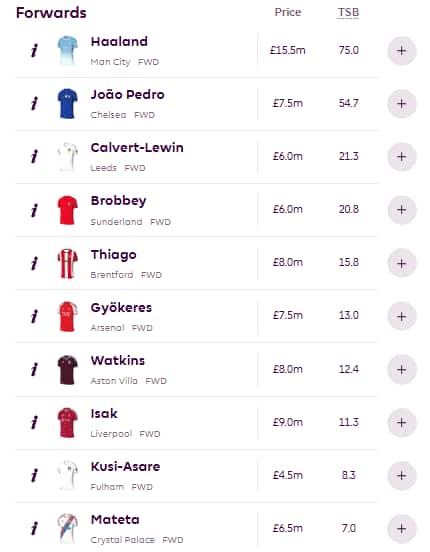
Task: Add Kusi-Asare via plus button
Action: (x=402, y=476)
